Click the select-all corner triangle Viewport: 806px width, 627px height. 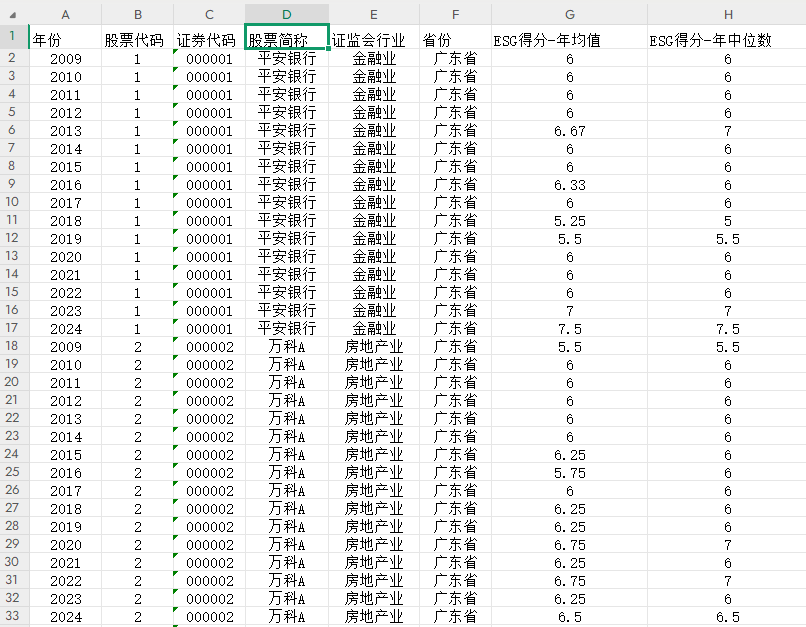[x=13, y=15]
